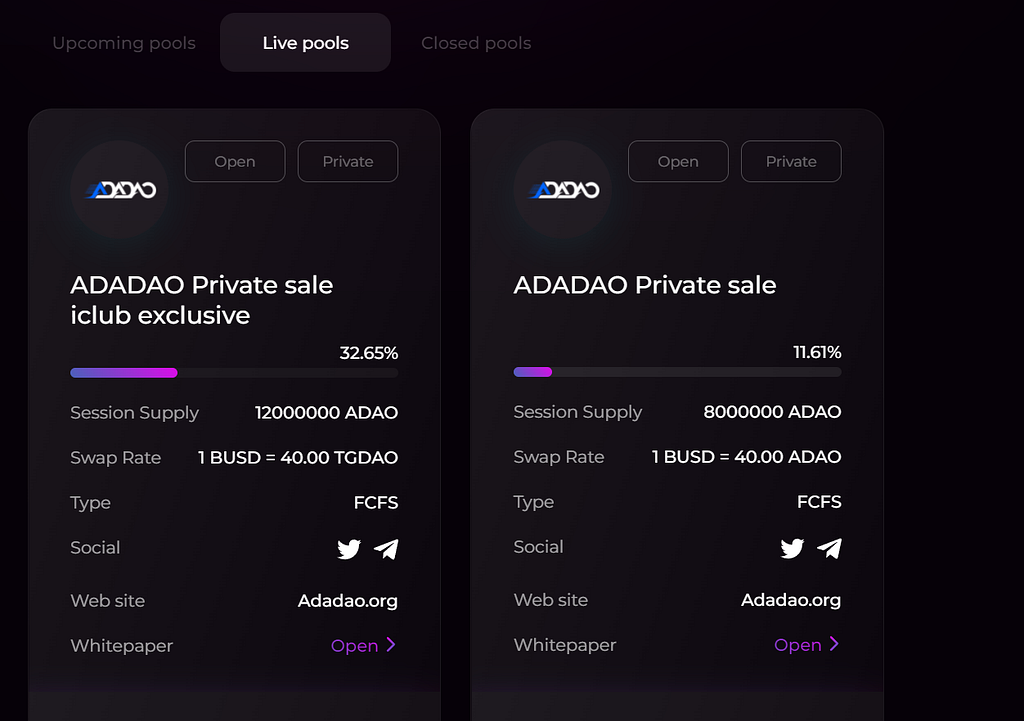This screenshot has height=721, width=1024.
Task: Click Open badge in second ADADAO card
Action: click(678, 161)
